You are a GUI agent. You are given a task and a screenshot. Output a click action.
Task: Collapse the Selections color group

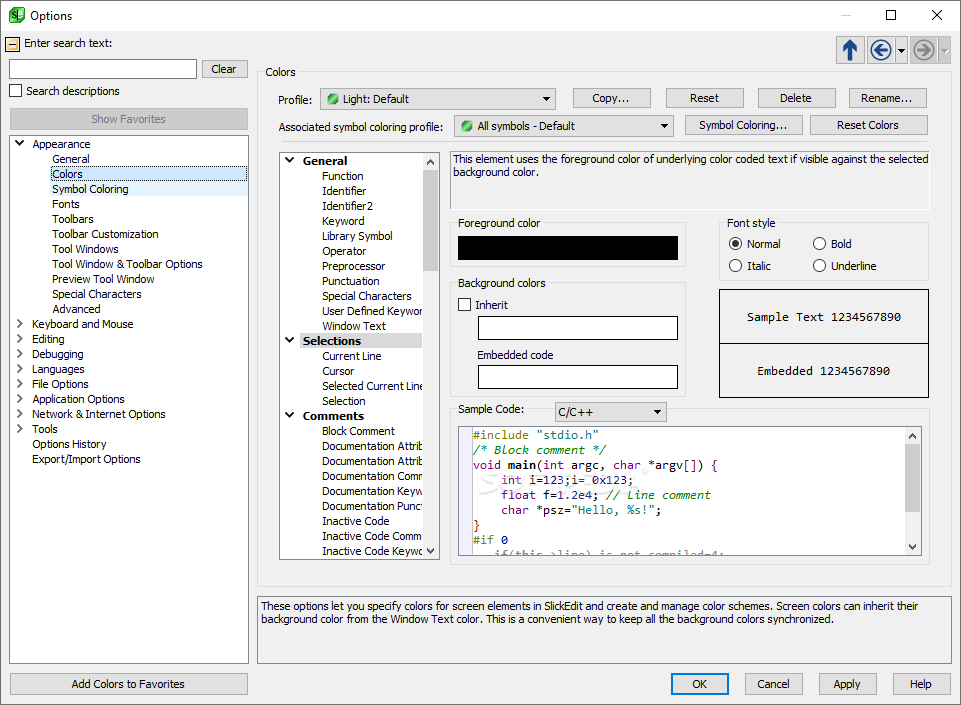[290, 340]
